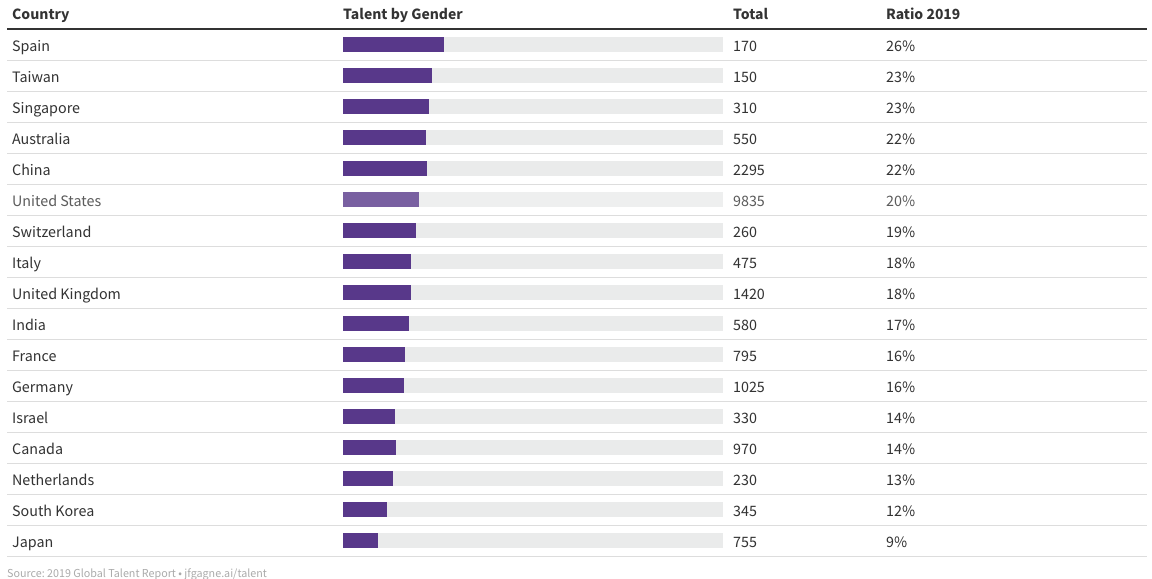The width and height of the screenshot is (1152, 579).
Task: Click the United States total 9835
Action: tap(749, 201)
